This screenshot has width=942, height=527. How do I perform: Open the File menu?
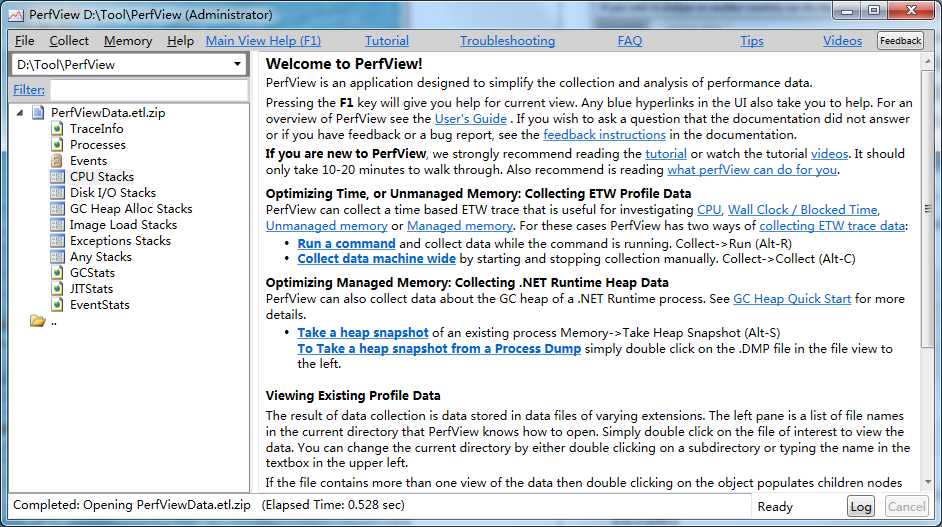(25, 40)
